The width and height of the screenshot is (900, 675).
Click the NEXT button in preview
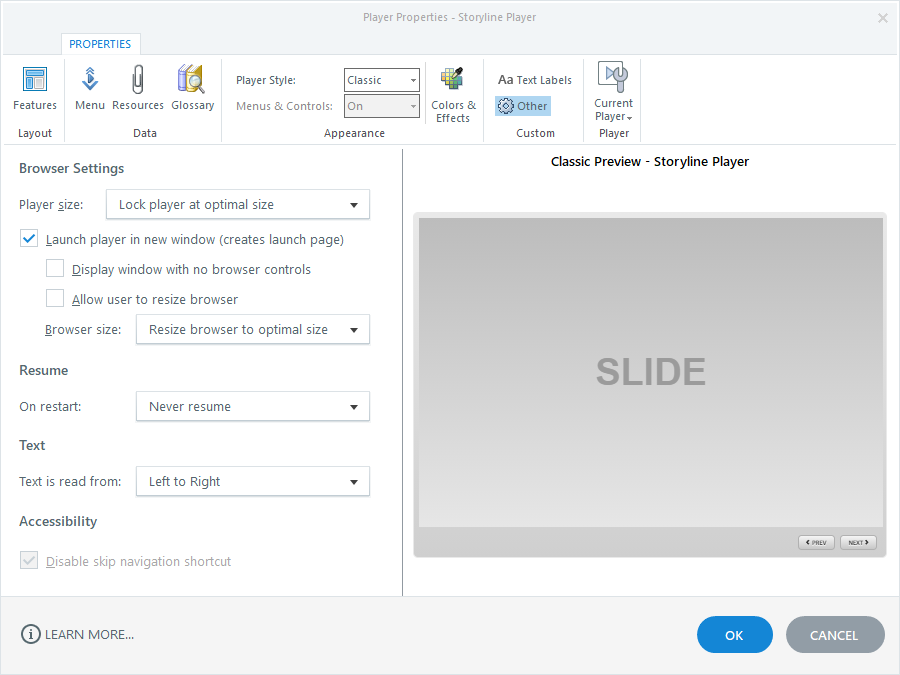pyautogui.click(x=858, y=542)
